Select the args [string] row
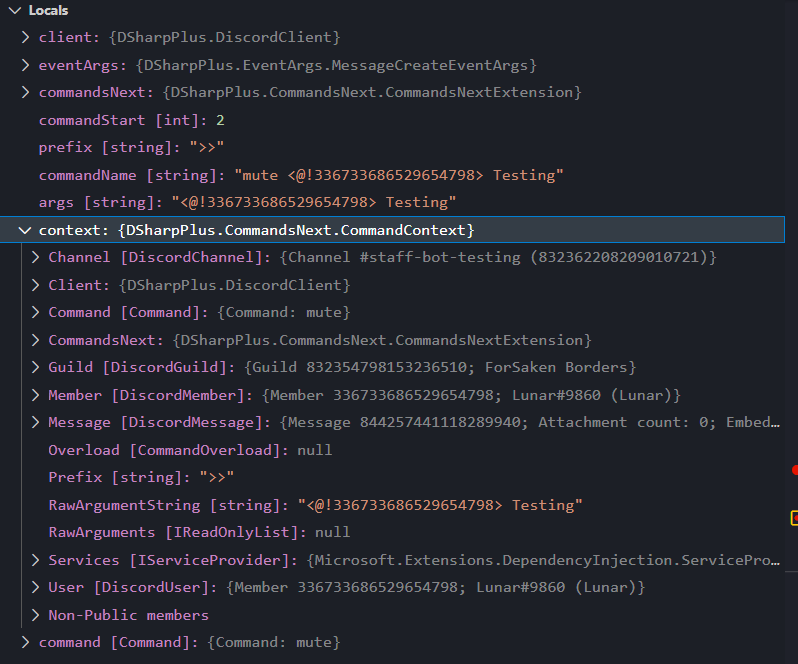This screenshot has height=664, width=798. pyautogui.click(x=392, y=203)
